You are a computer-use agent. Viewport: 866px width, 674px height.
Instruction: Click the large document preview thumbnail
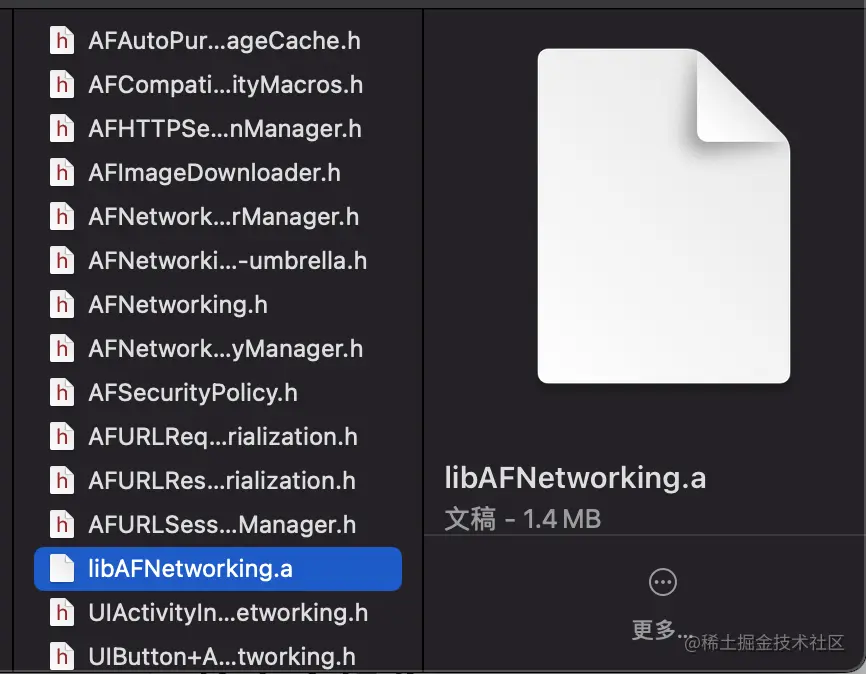(x=663, y=215)
